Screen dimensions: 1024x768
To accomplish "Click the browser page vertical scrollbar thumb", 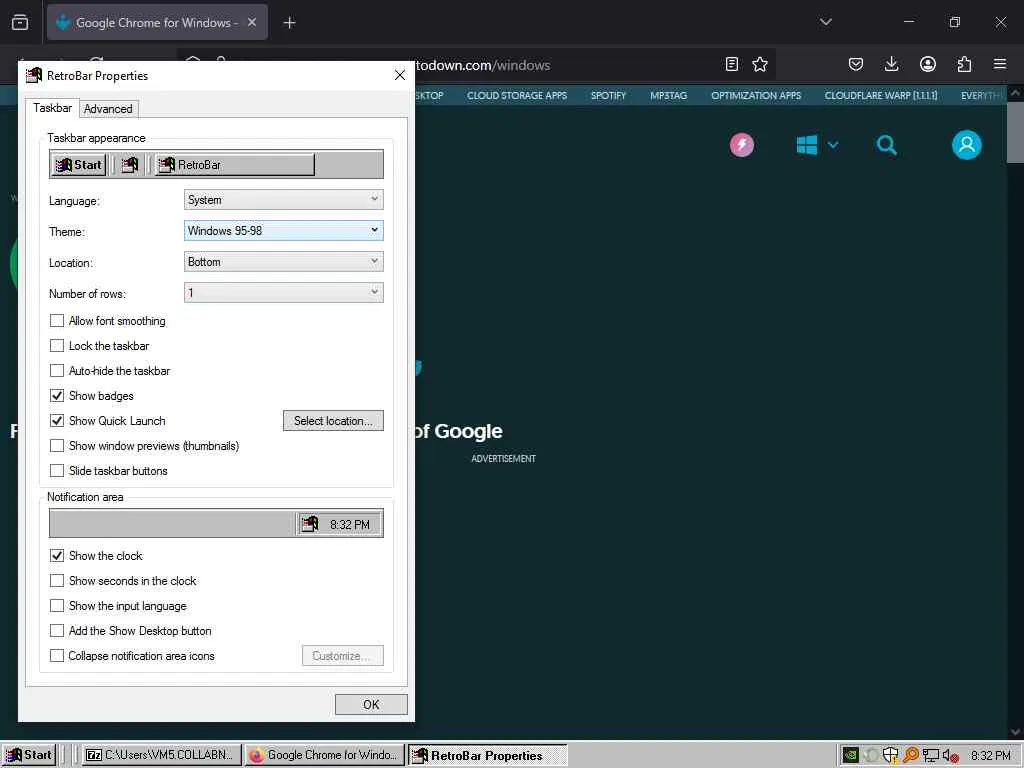I will click(x=1015, y=133).
